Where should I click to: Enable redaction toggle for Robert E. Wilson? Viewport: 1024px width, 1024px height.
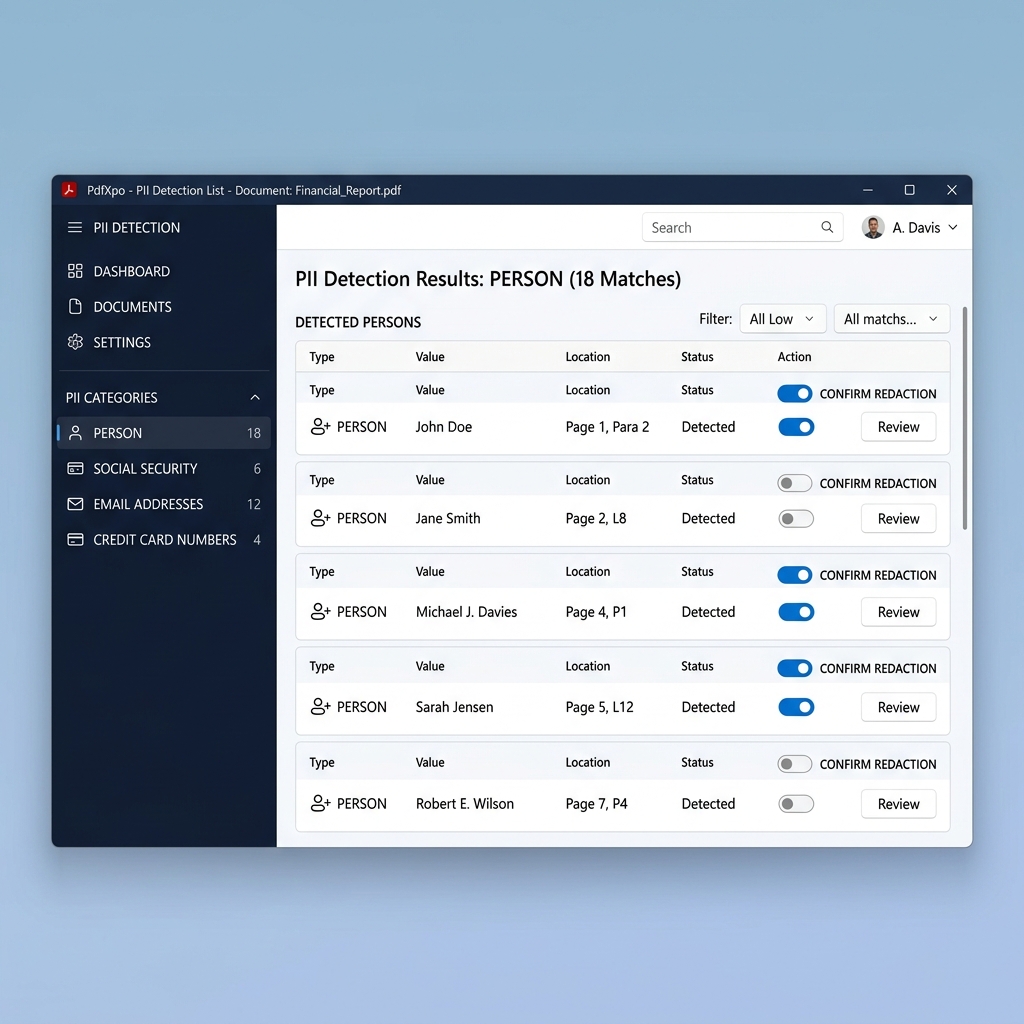click(795, 803)
